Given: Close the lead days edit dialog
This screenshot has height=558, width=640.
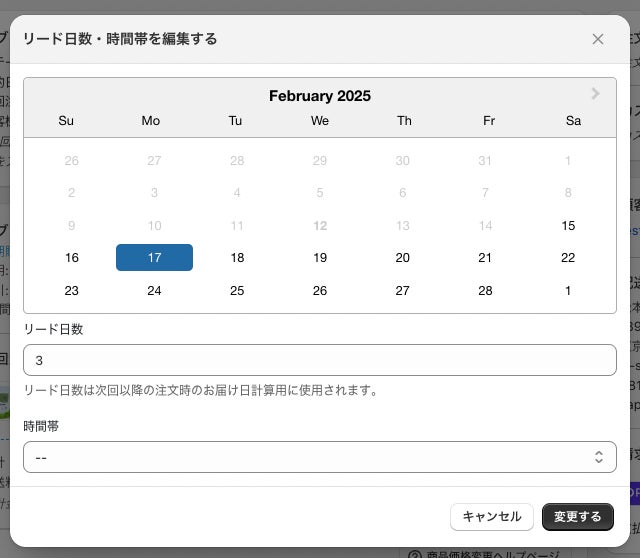Looking at the screenshot, I should coord(598,39).
